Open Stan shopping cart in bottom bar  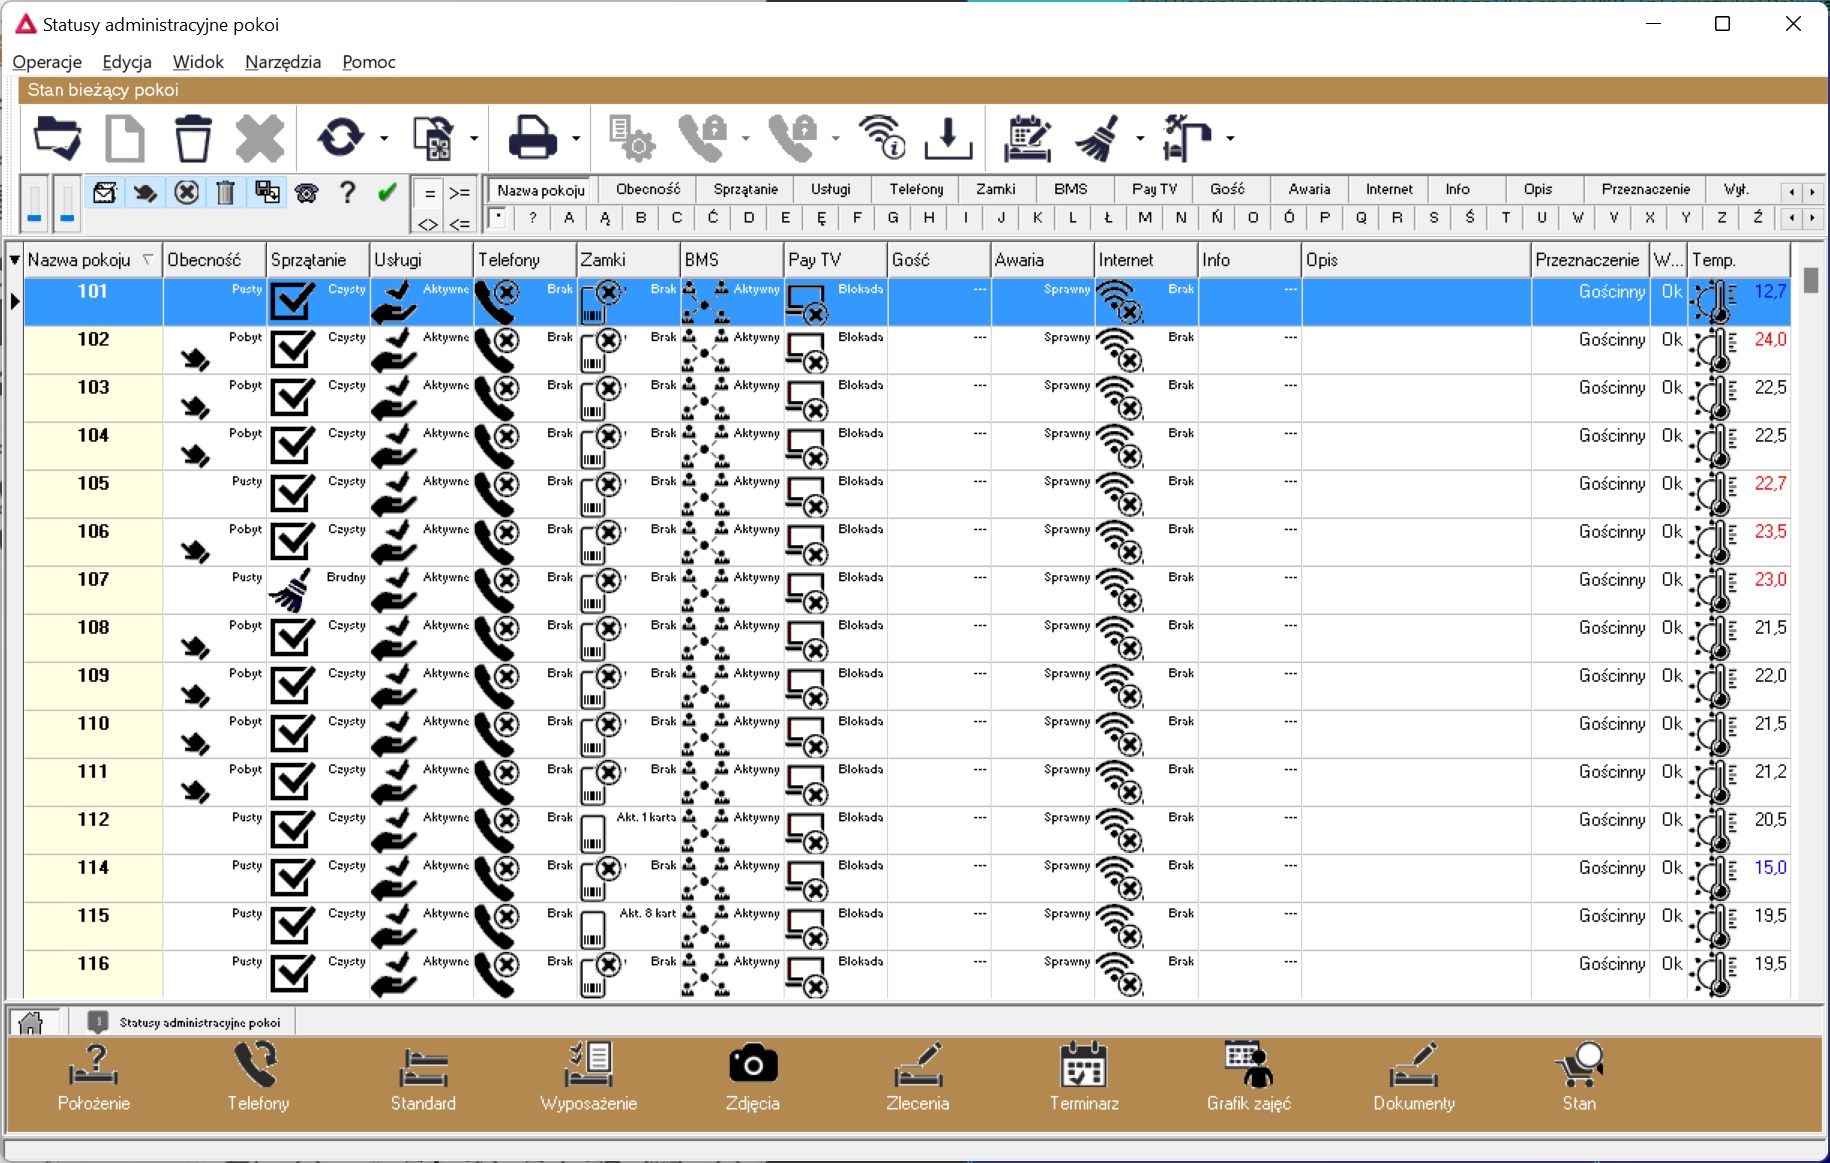point(1579,1078)
